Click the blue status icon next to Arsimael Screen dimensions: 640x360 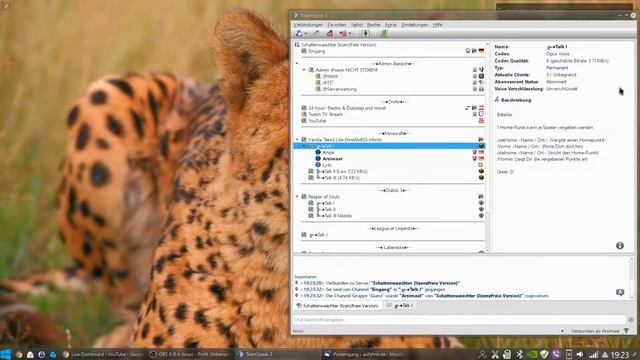[x=318, y=159]
